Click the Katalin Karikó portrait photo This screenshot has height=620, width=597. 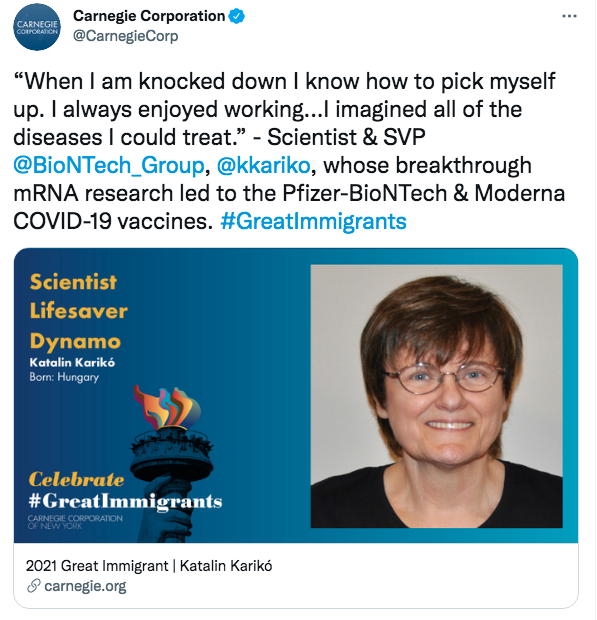point(436,396)
